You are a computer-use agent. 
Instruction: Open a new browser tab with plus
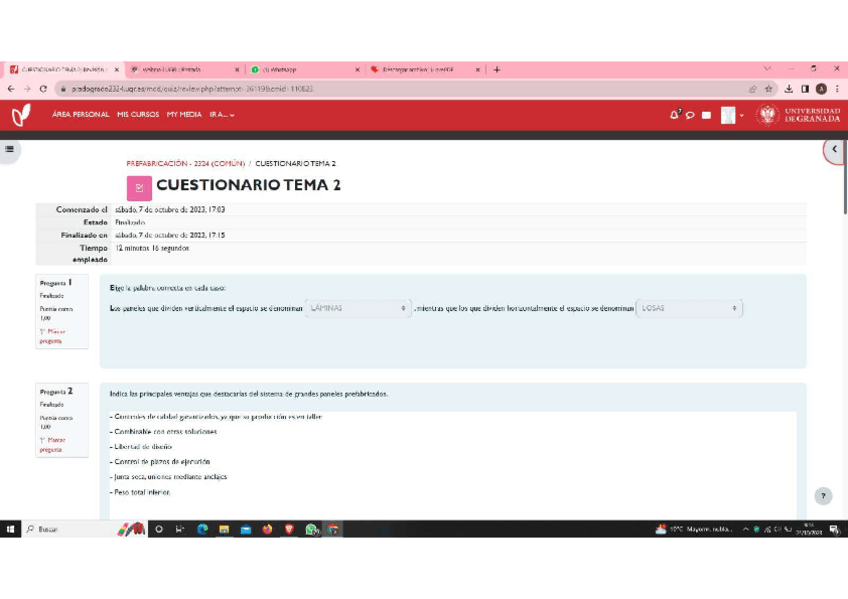point(496,69)
